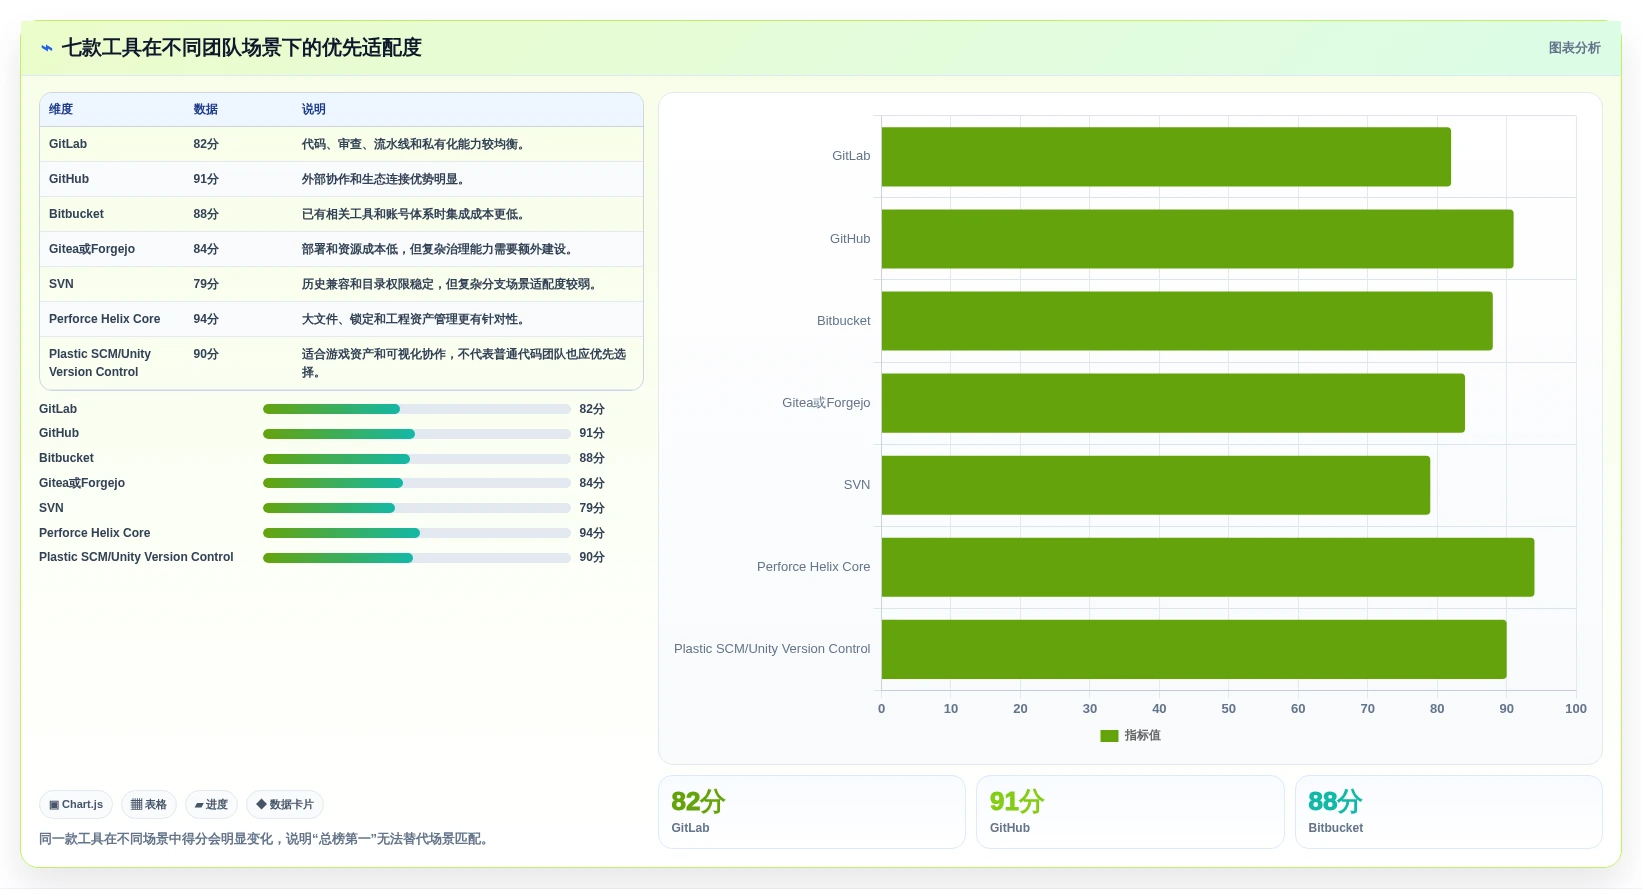This screenshot has height=889, width=1642.
Task: Click the Bitbucket chart axis label
Action: click(x=843, y=321)
